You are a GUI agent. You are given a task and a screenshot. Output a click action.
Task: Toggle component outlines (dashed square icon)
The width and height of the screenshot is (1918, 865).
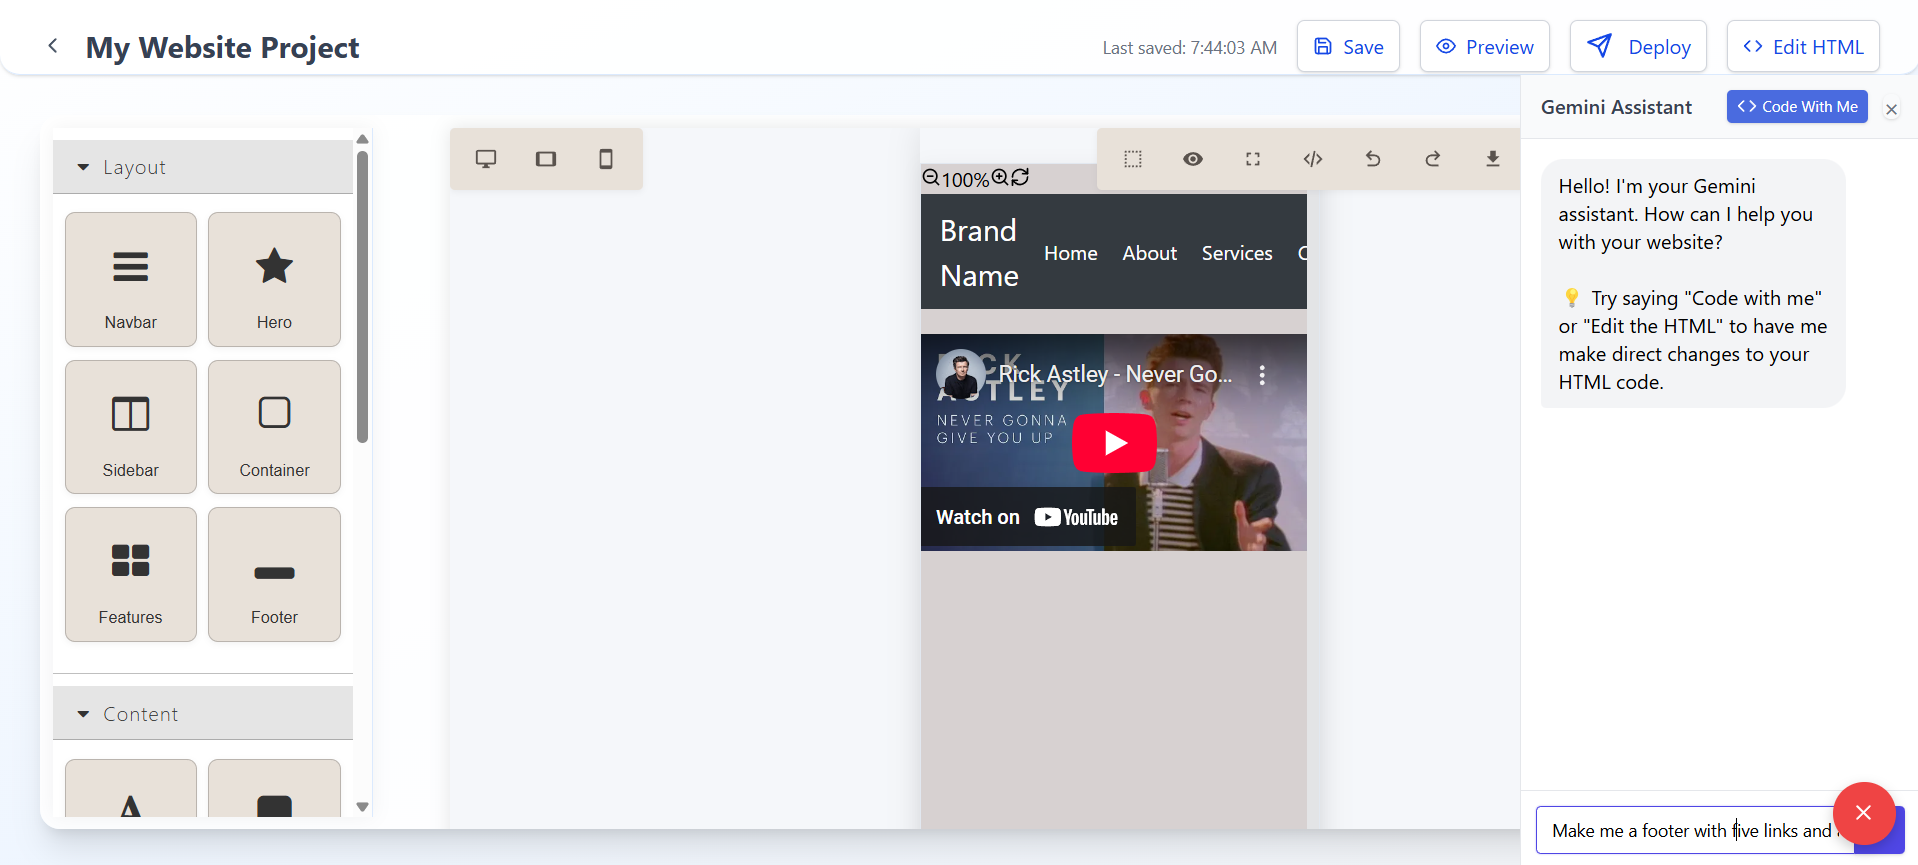[x=1133, y=159]
